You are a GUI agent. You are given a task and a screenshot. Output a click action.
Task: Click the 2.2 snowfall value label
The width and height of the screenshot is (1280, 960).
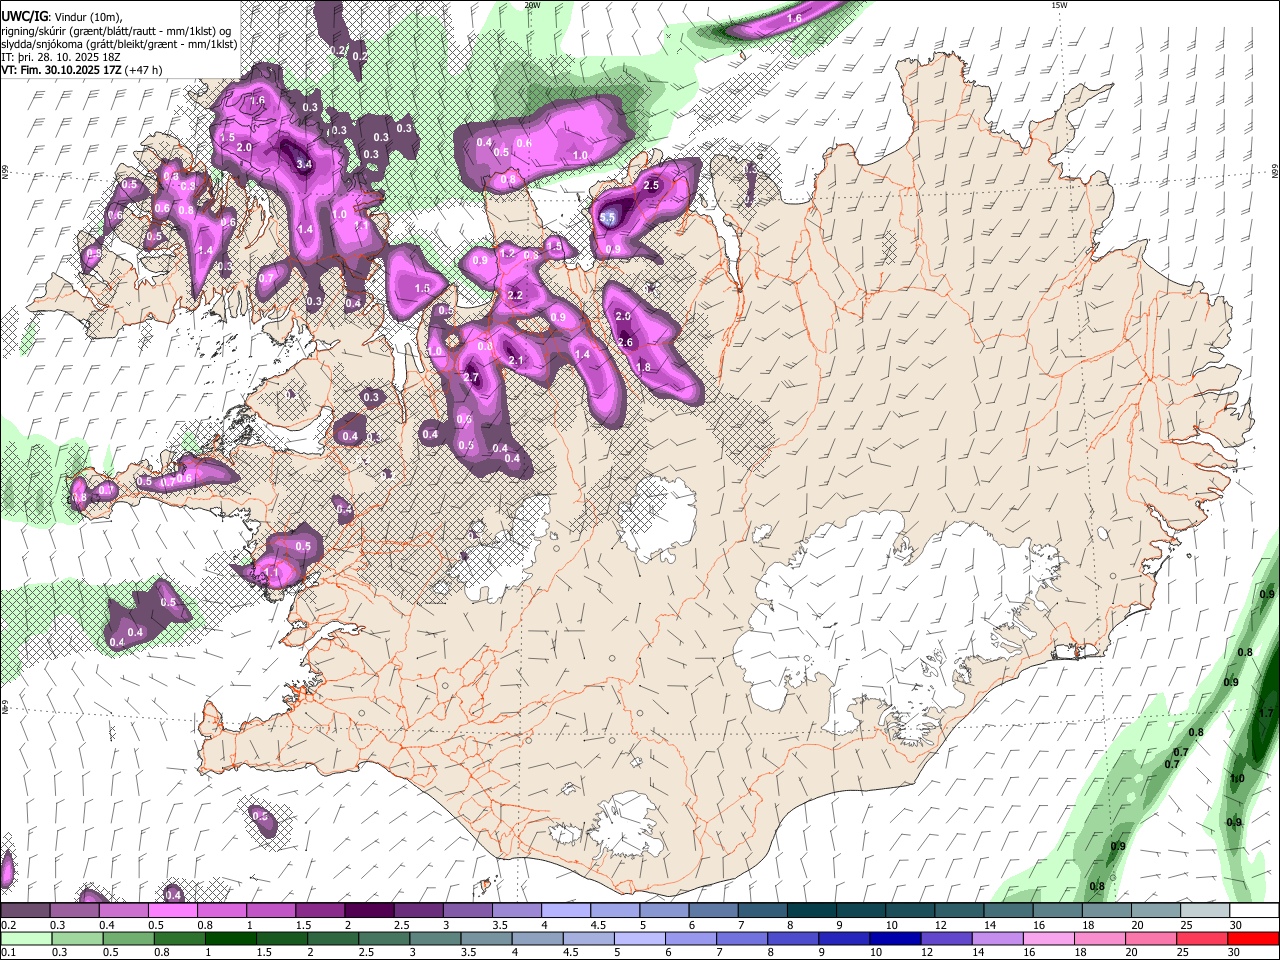pyautogui.click(x=515, y=296)
